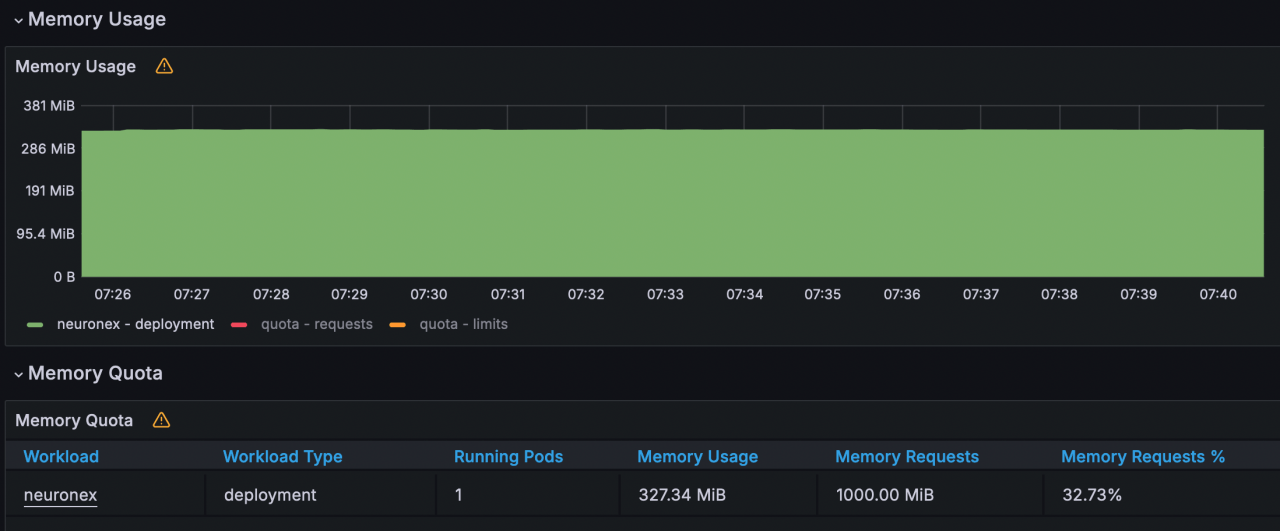Click warning icon beside Memory Usage panel title

click(164, 66)
